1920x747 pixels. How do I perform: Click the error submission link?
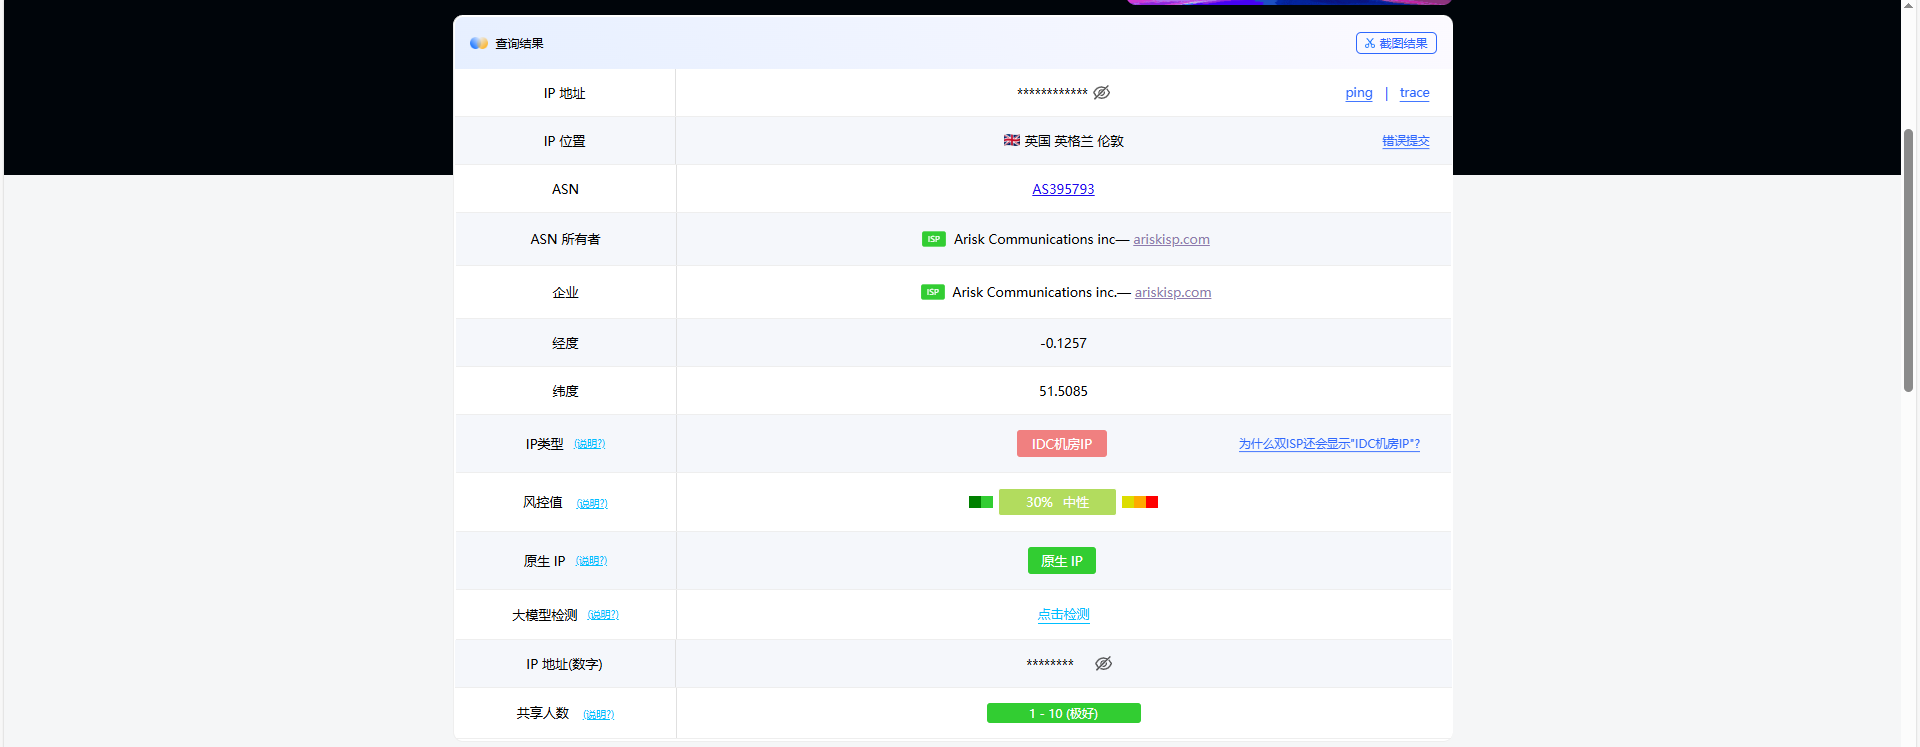pyautogui.click(x=1405, y=141)
